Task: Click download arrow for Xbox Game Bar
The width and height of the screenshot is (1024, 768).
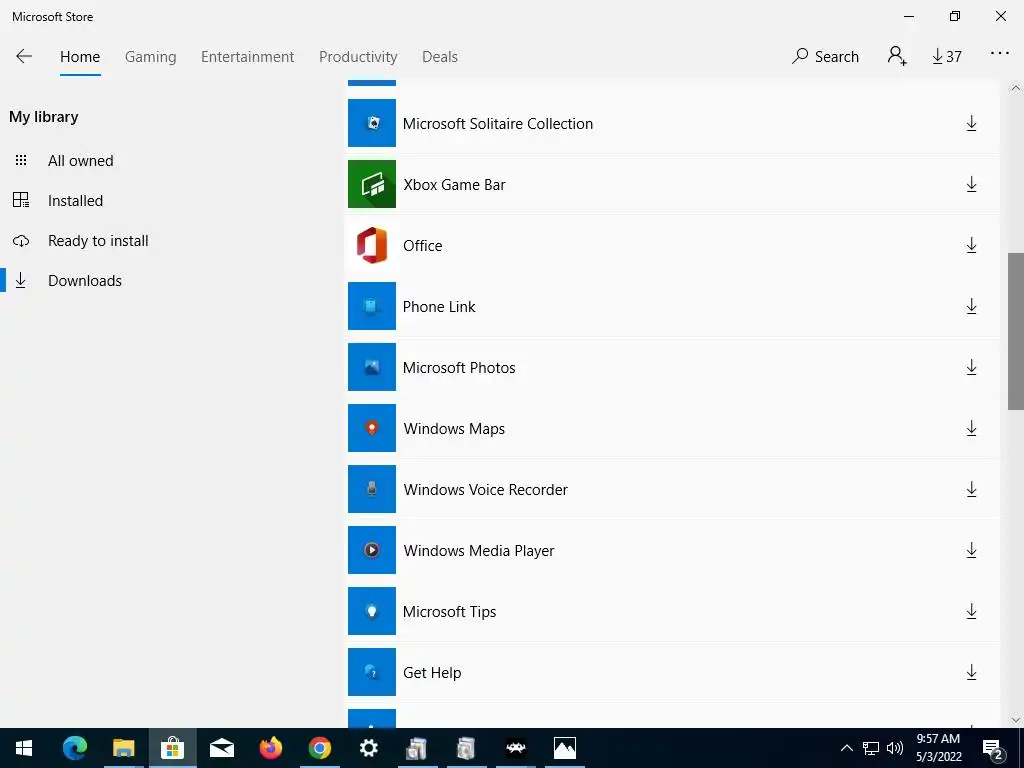Action: click(x=971, y=185)
